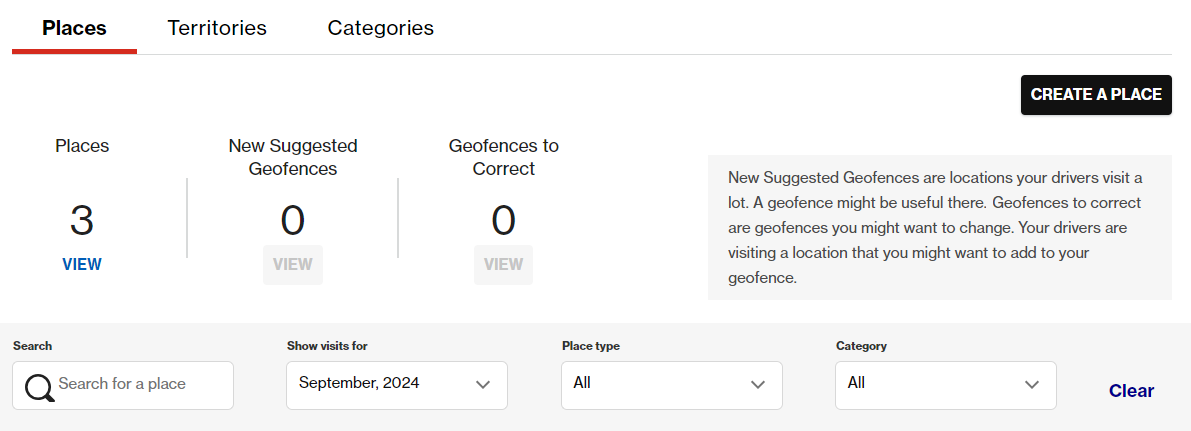
Task: Switch to the Territories tab
Action: point(217,28)
